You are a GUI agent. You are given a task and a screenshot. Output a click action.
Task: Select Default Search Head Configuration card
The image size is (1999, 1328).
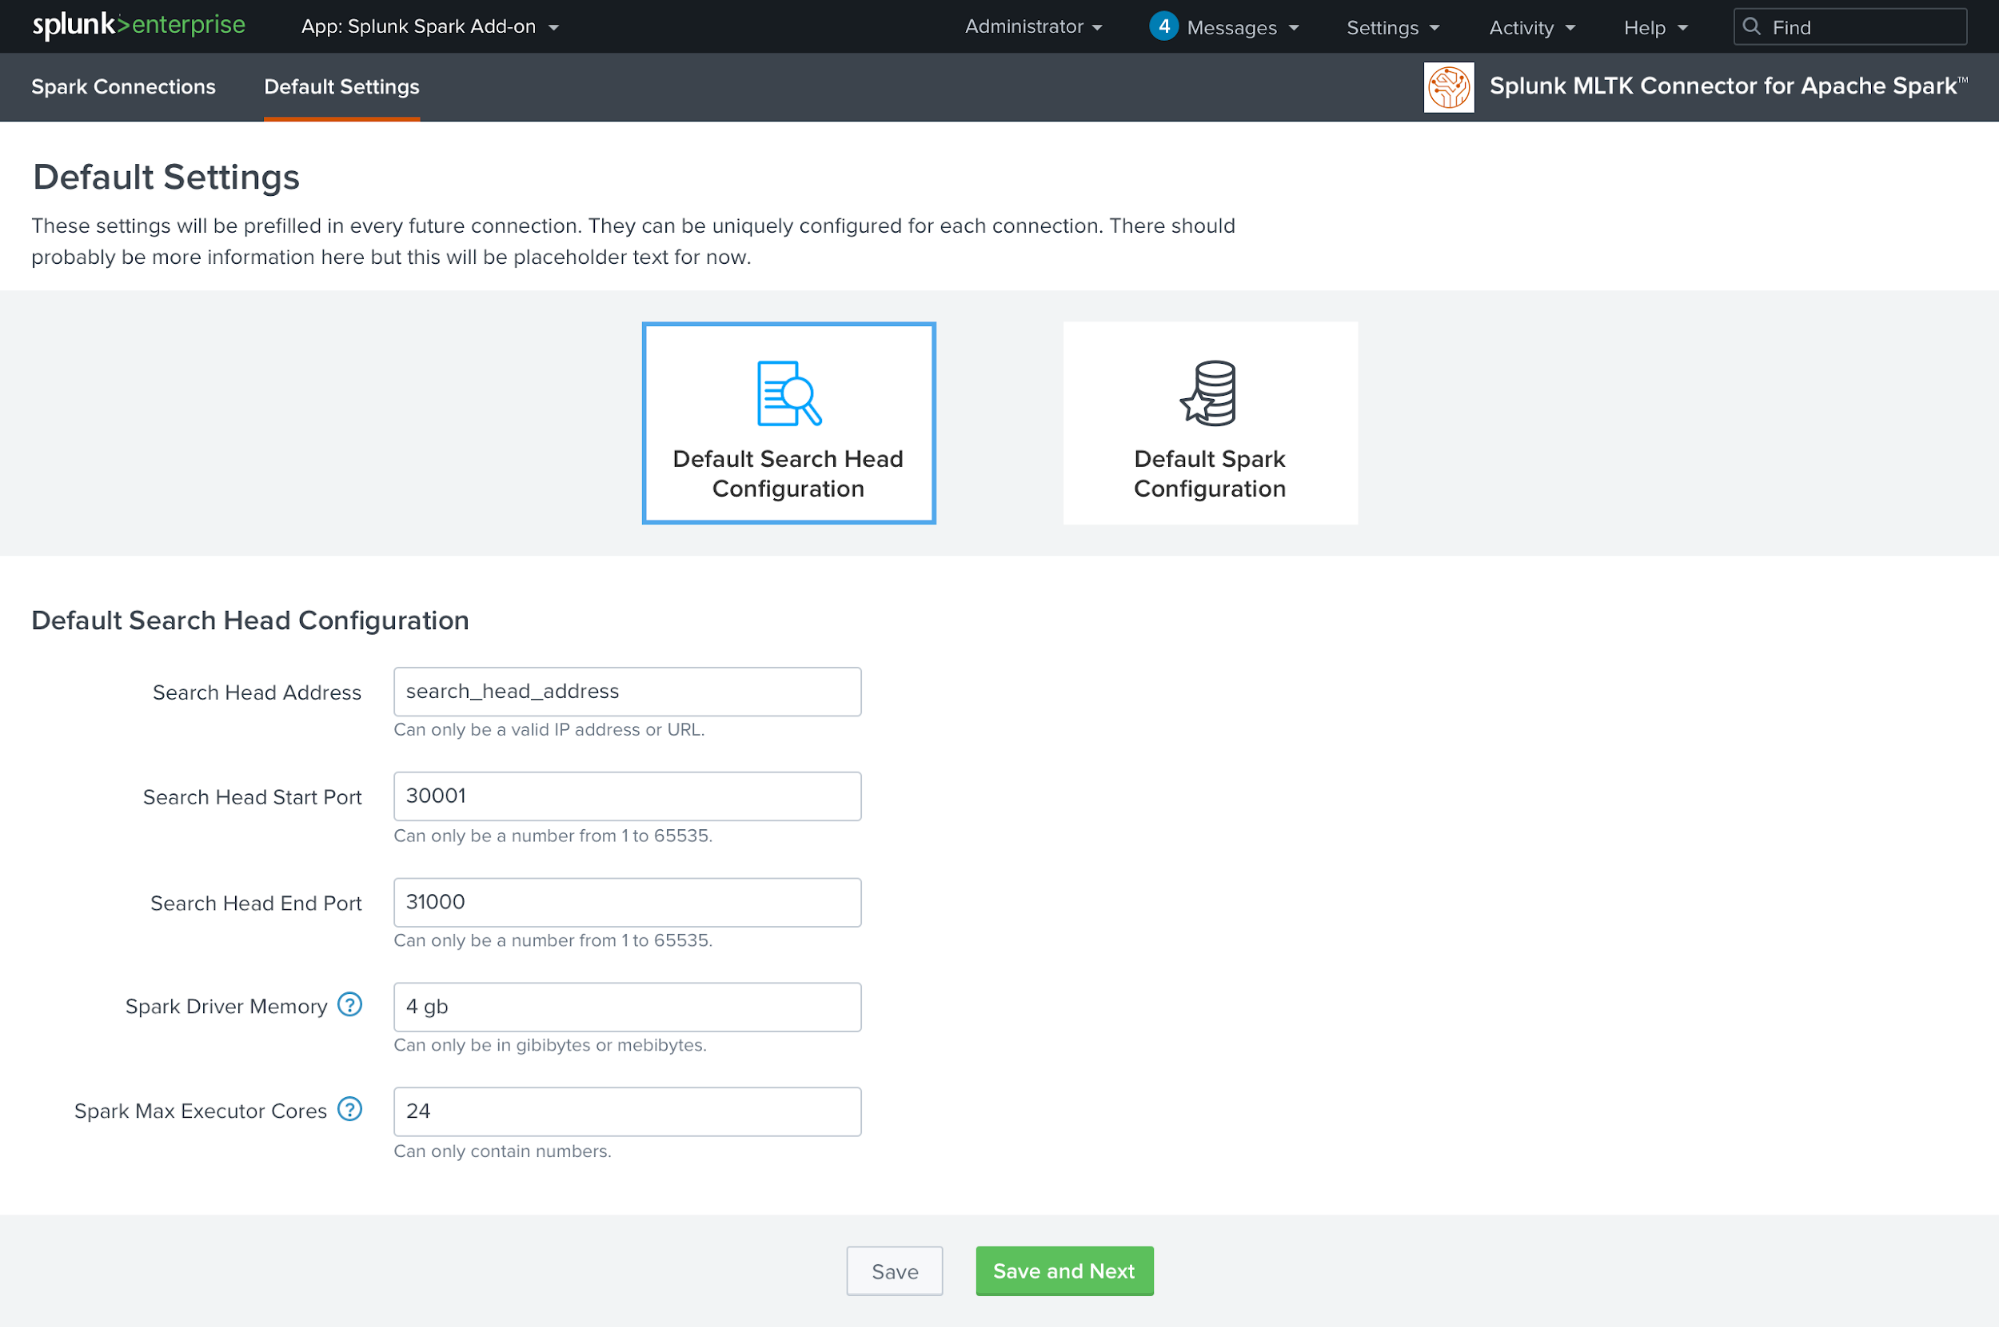click(788, 423)
